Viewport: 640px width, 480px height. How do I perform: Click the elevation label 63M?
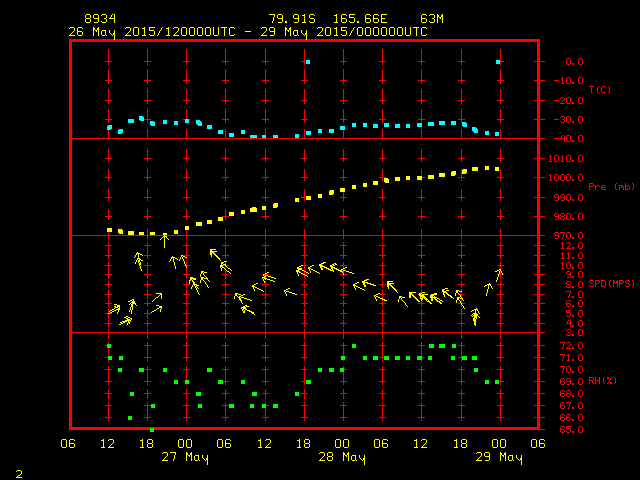pyautogui.click(x=432, y=19)
